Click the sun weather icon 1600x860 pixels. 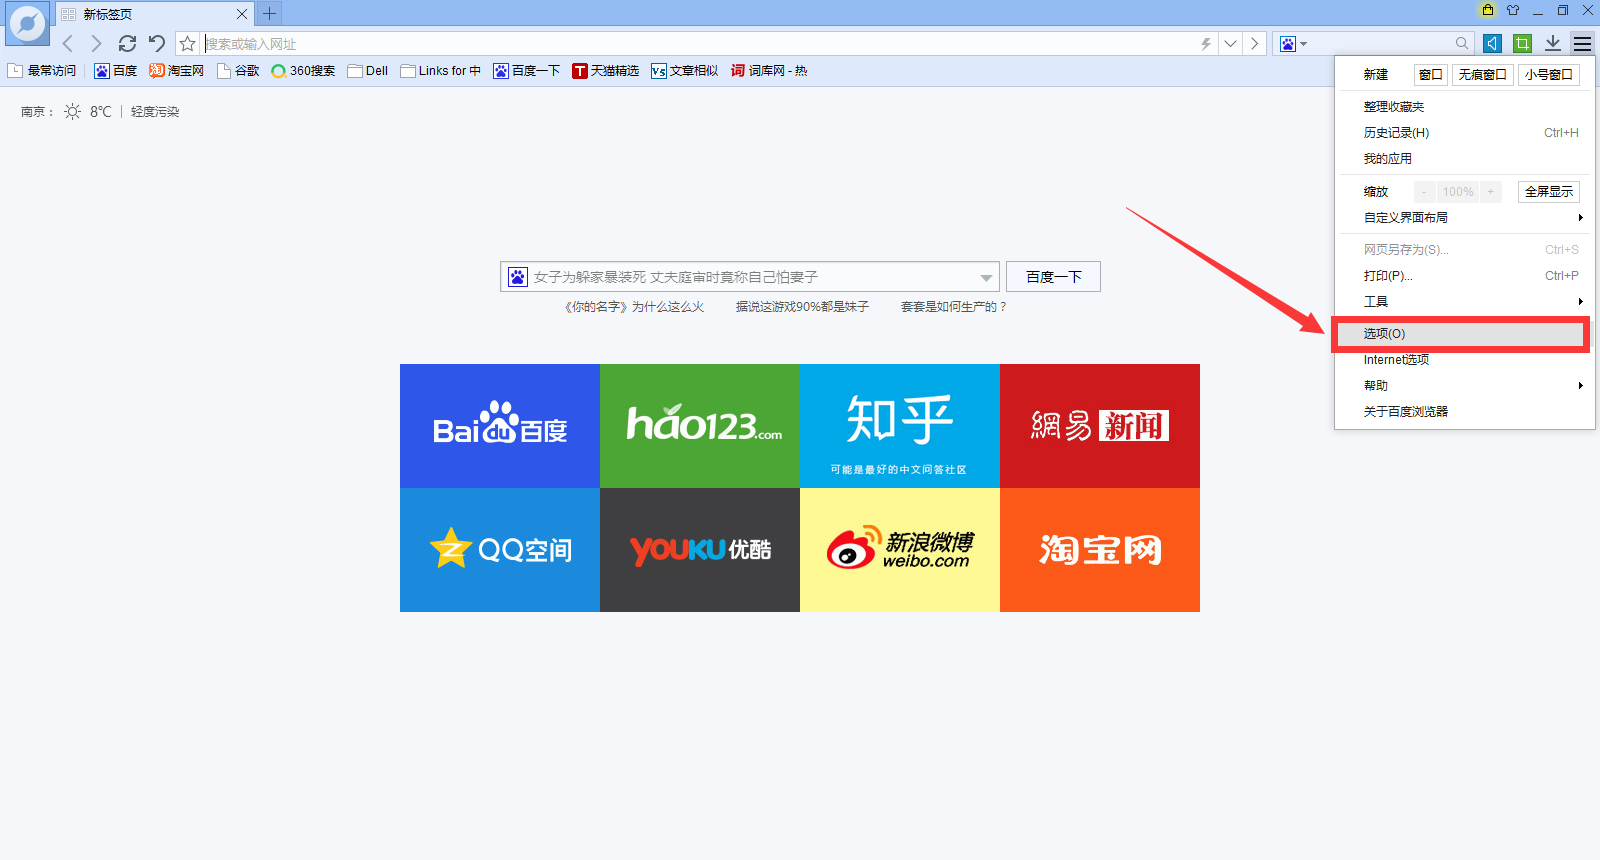[73, 112]
